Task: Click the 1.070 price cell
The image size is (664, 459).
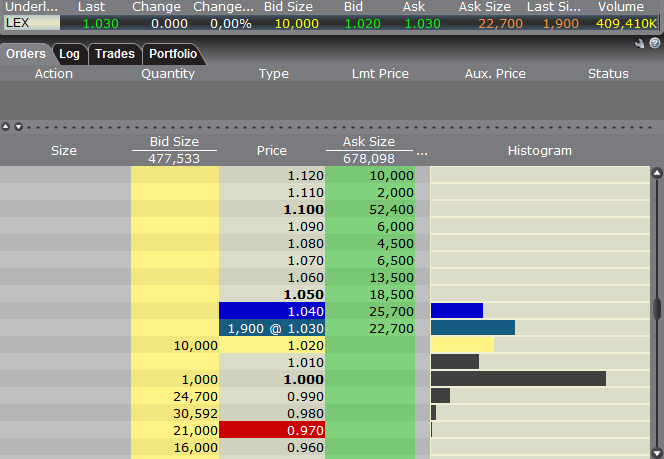Action: 272,260
